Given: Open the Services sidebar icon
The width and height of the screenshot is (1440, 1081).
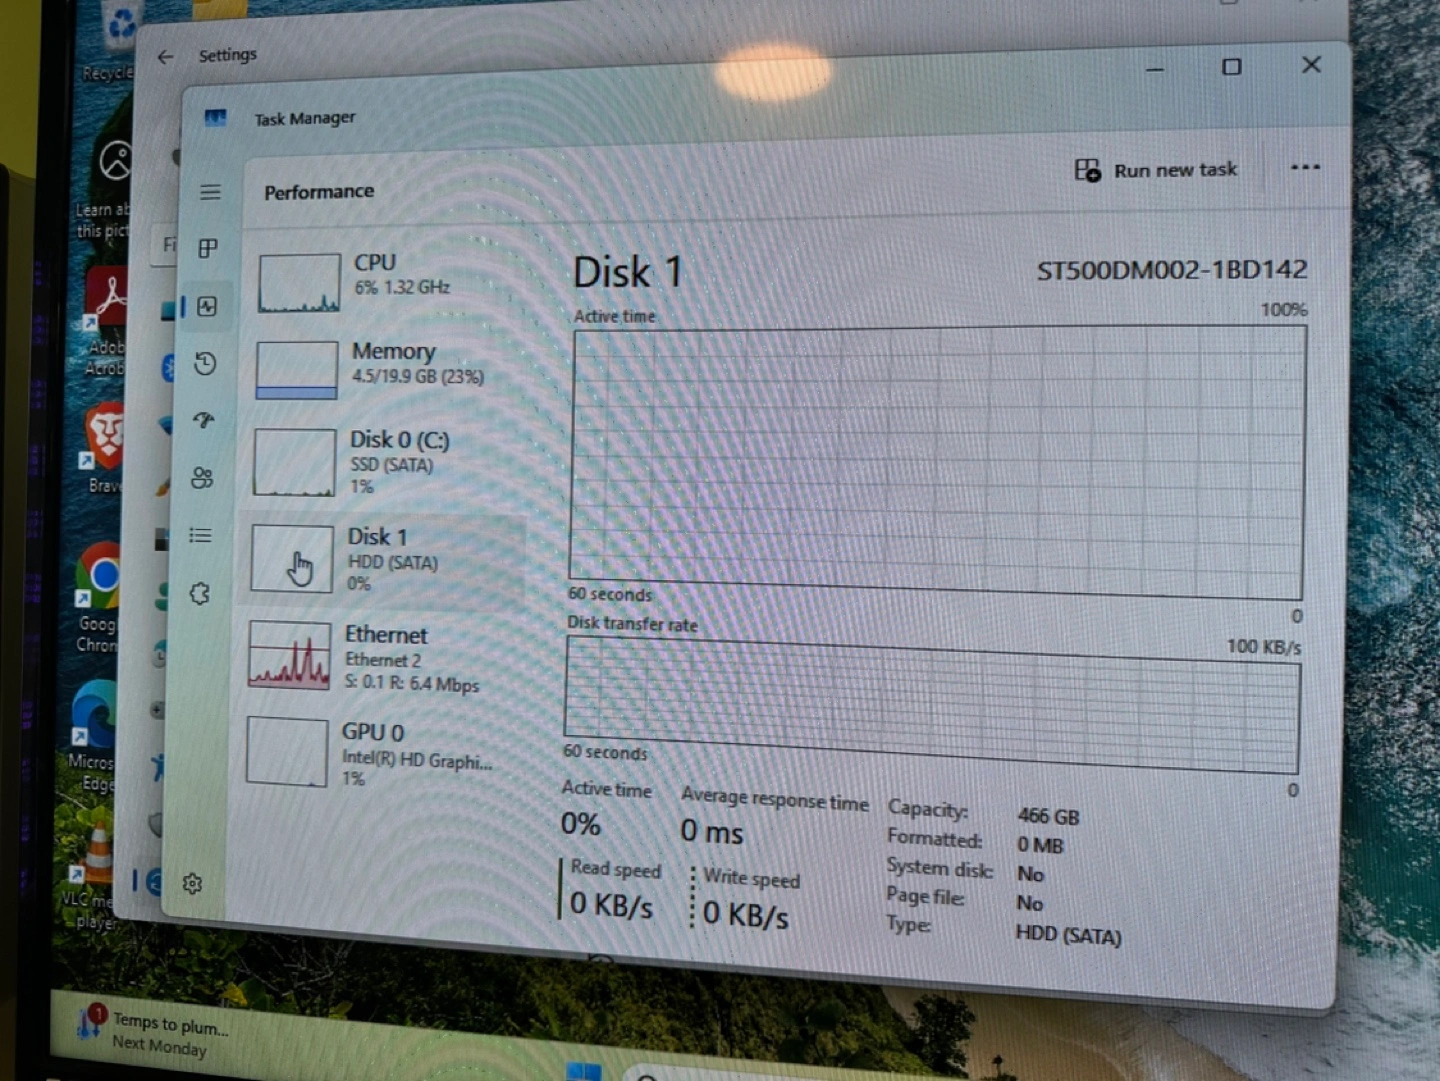Looking at the screenshot, I should pyautogui.click(x=199, y=593).
